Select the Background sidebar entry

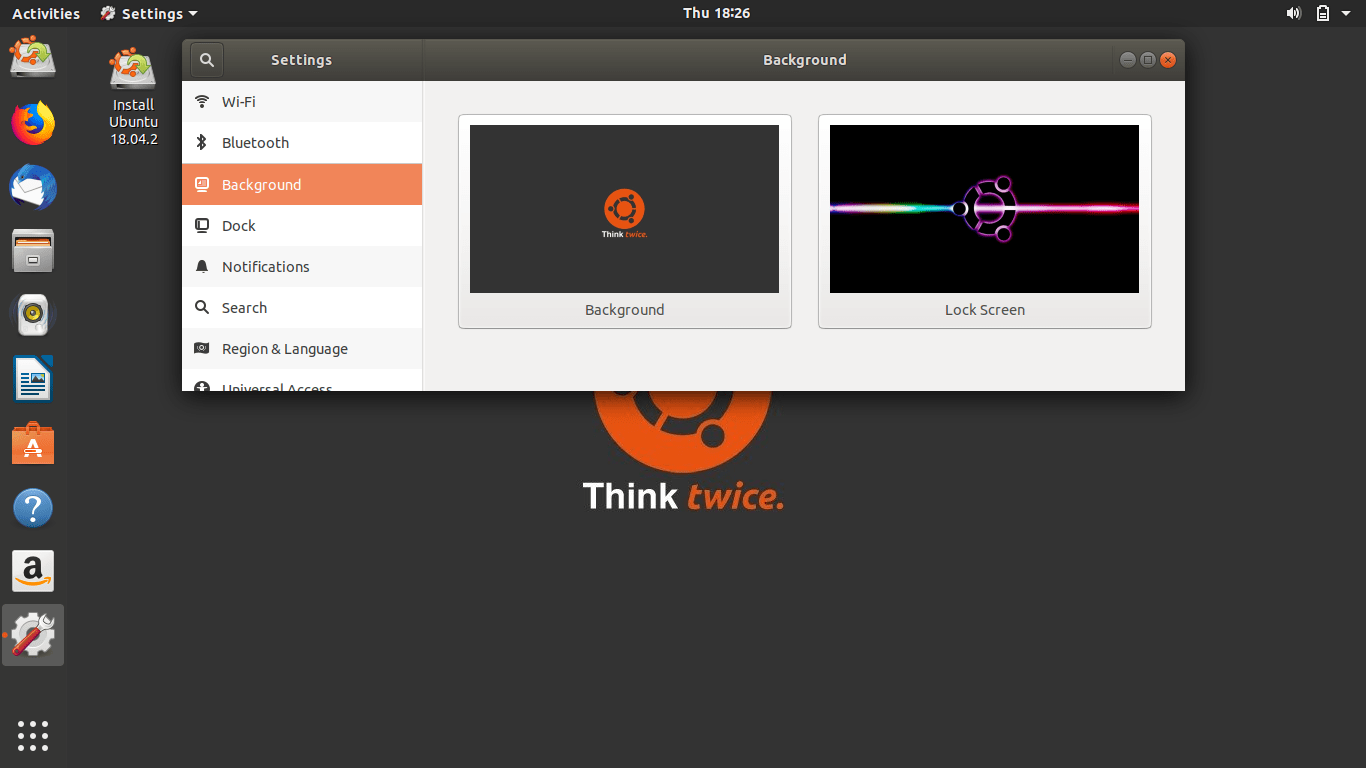[302, 185]
